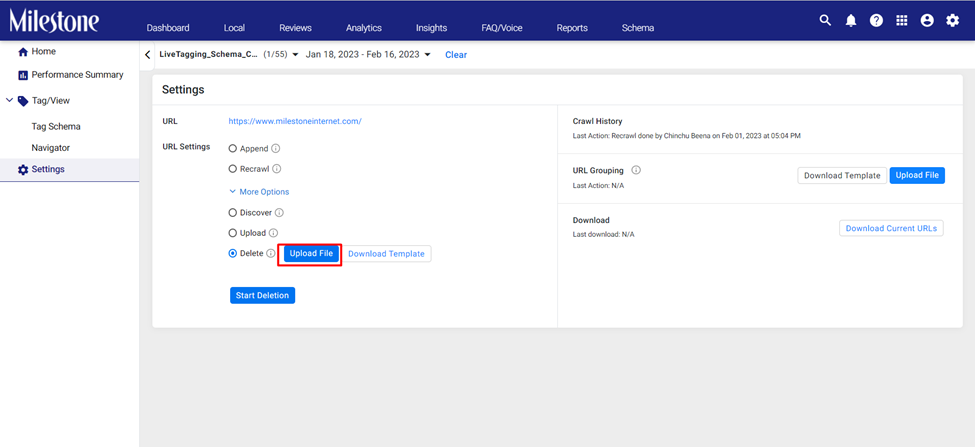975x447 pixels.
Task: Open the Analytics menu
Action: [x=364, y=28]
